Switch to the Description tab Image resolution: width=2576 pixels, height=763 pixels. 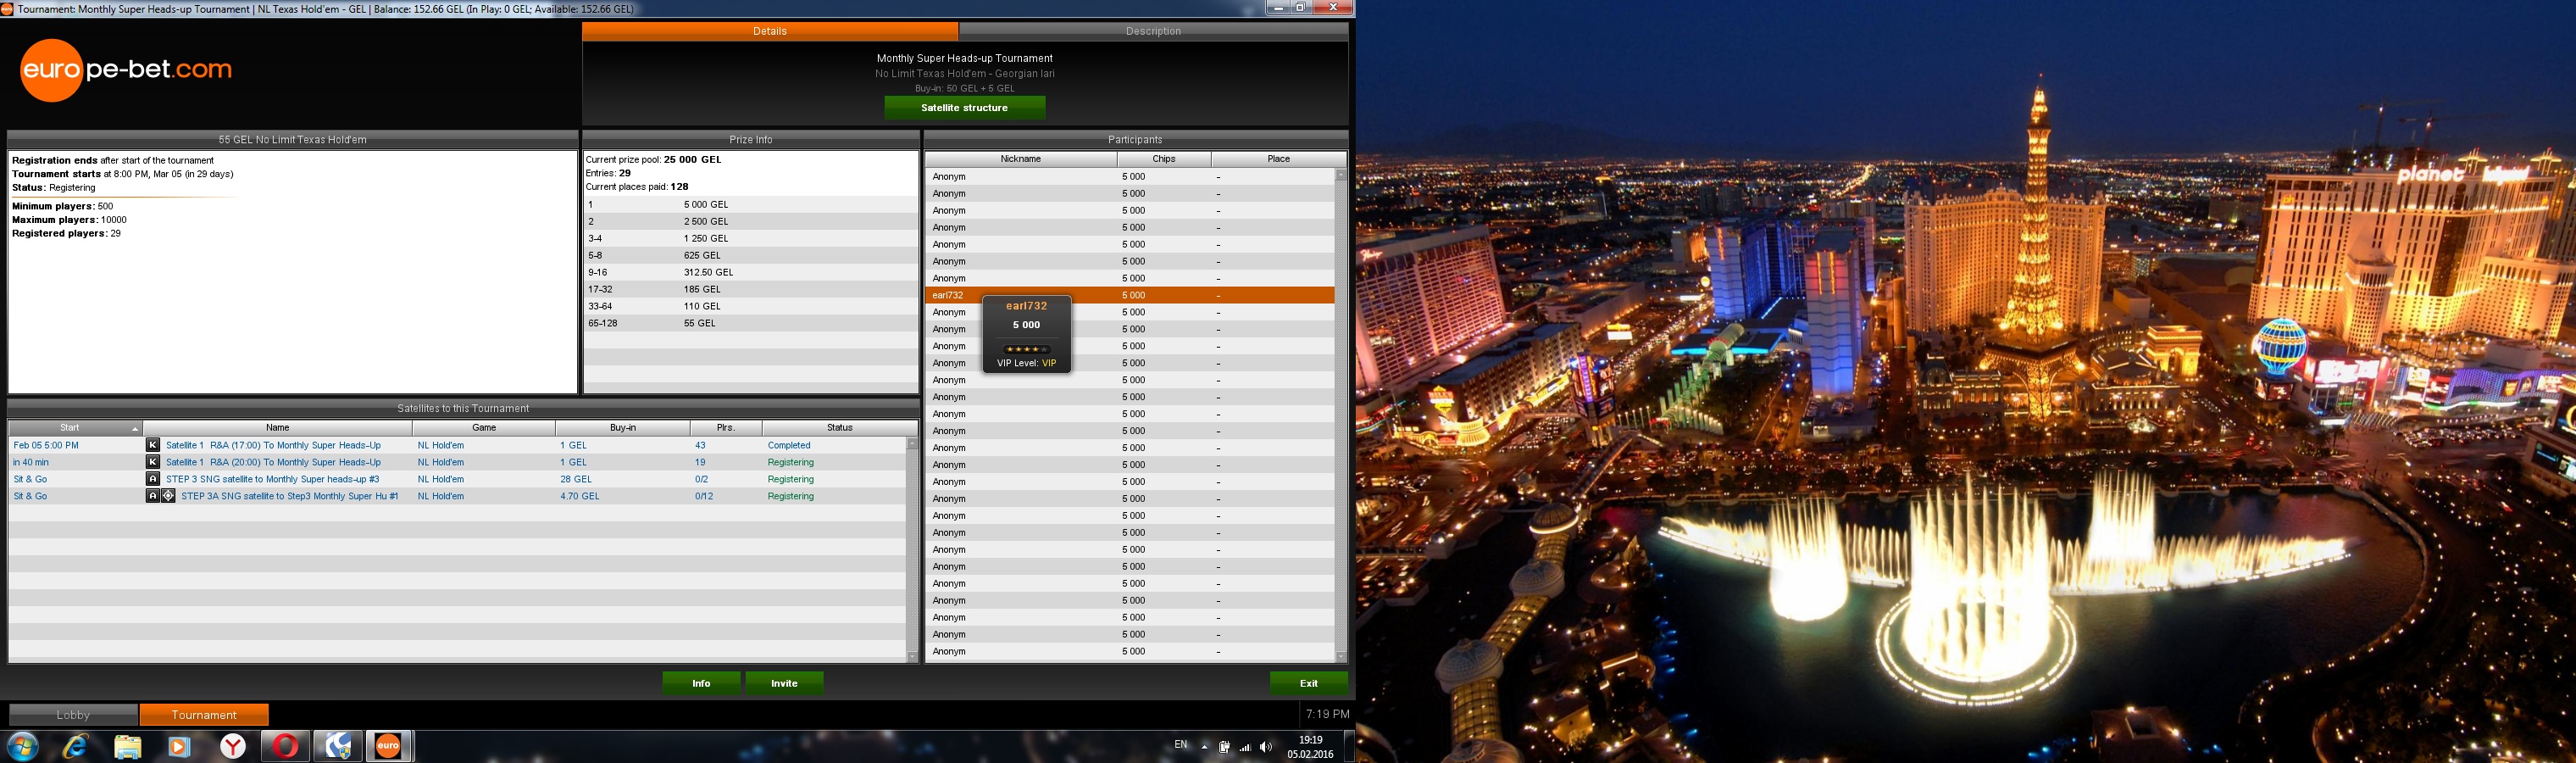[x=1152, y=31]
